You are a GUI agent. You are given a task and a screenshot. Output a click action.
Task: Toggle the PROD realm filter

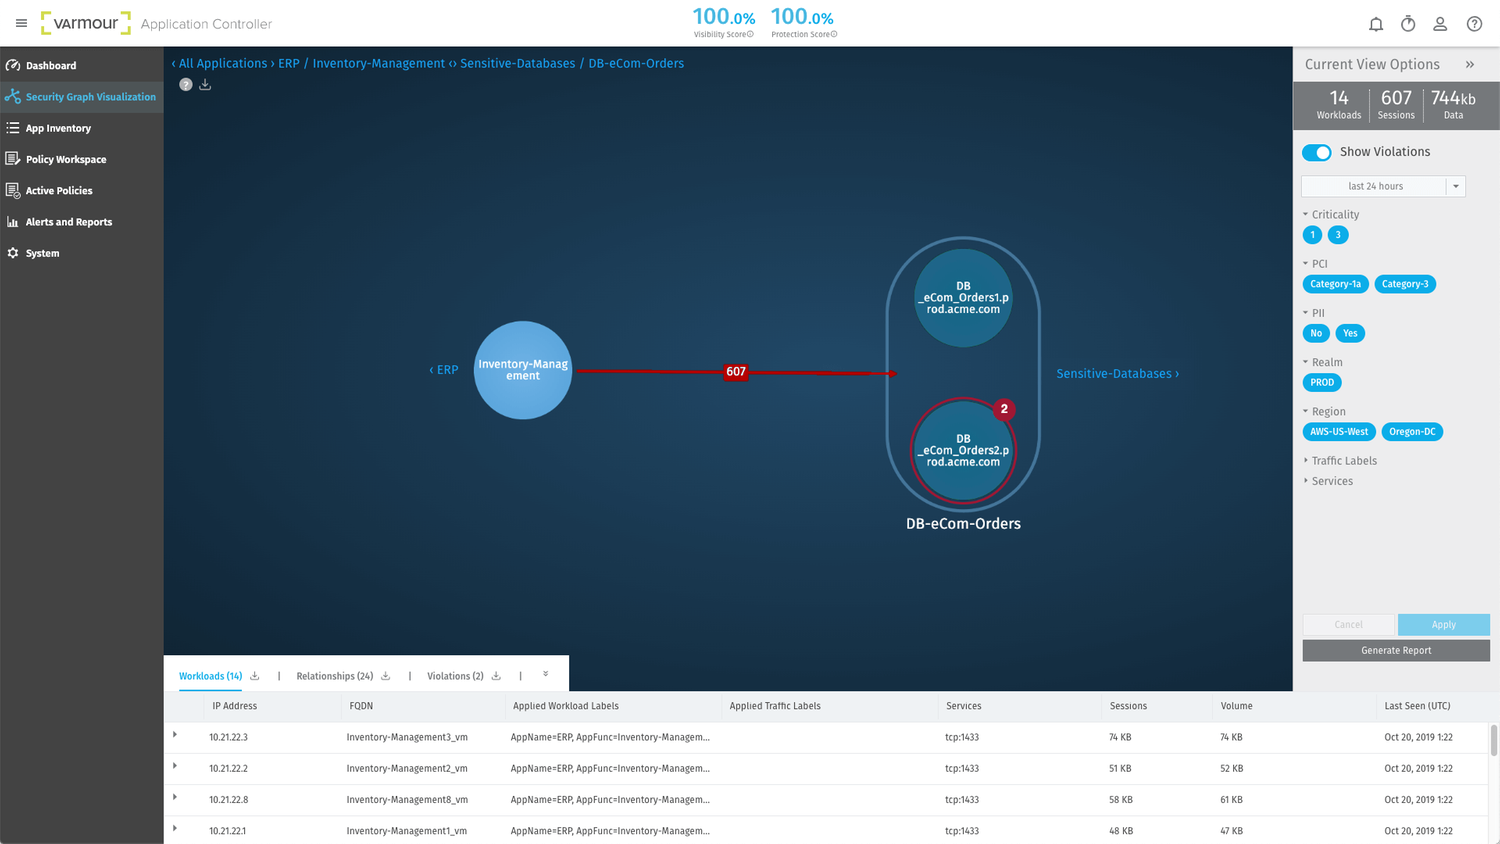(1321, 382)
